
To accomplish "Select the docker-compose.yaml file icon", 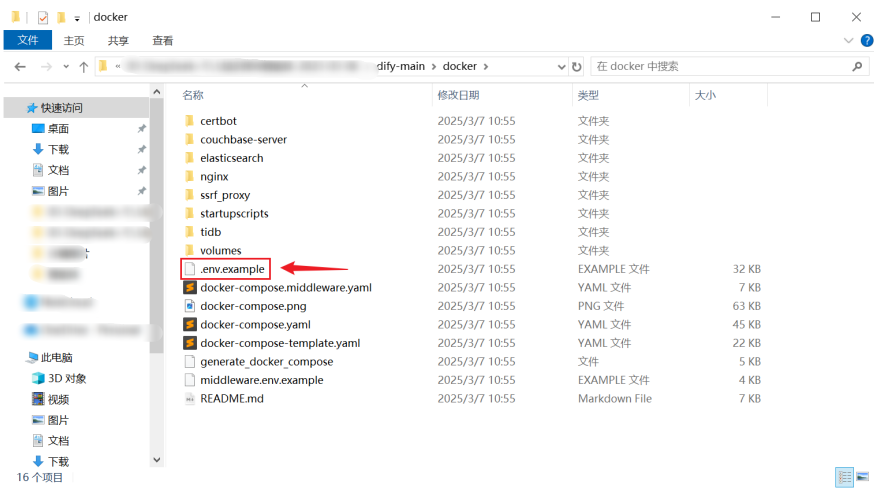I will tap(190, 324).
